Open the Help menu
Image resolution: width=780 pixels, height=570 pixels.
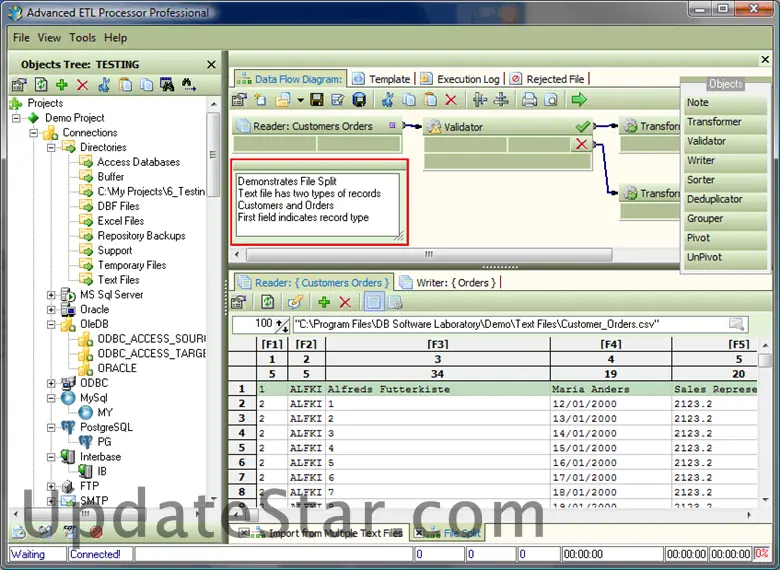pos(115,38)
